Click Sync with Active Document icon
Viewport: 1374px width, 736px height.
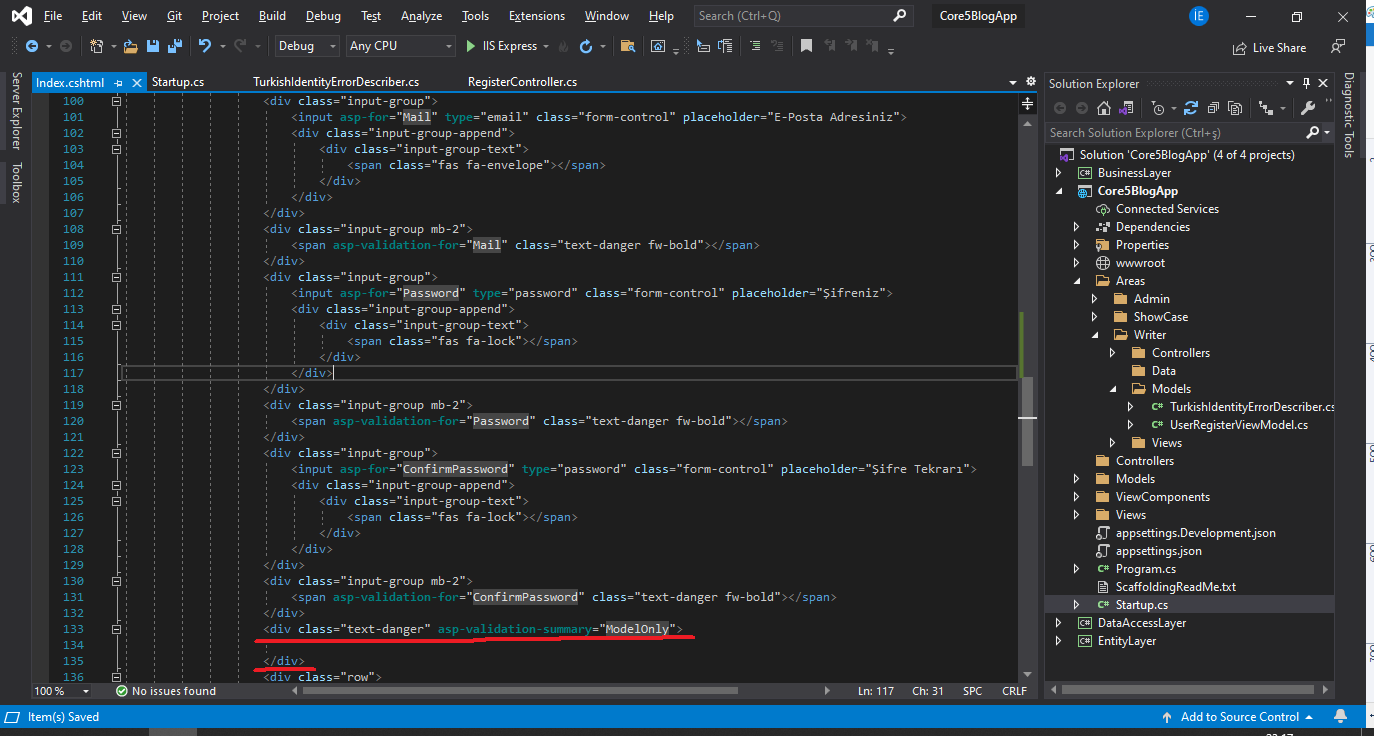click(1190, 108)
